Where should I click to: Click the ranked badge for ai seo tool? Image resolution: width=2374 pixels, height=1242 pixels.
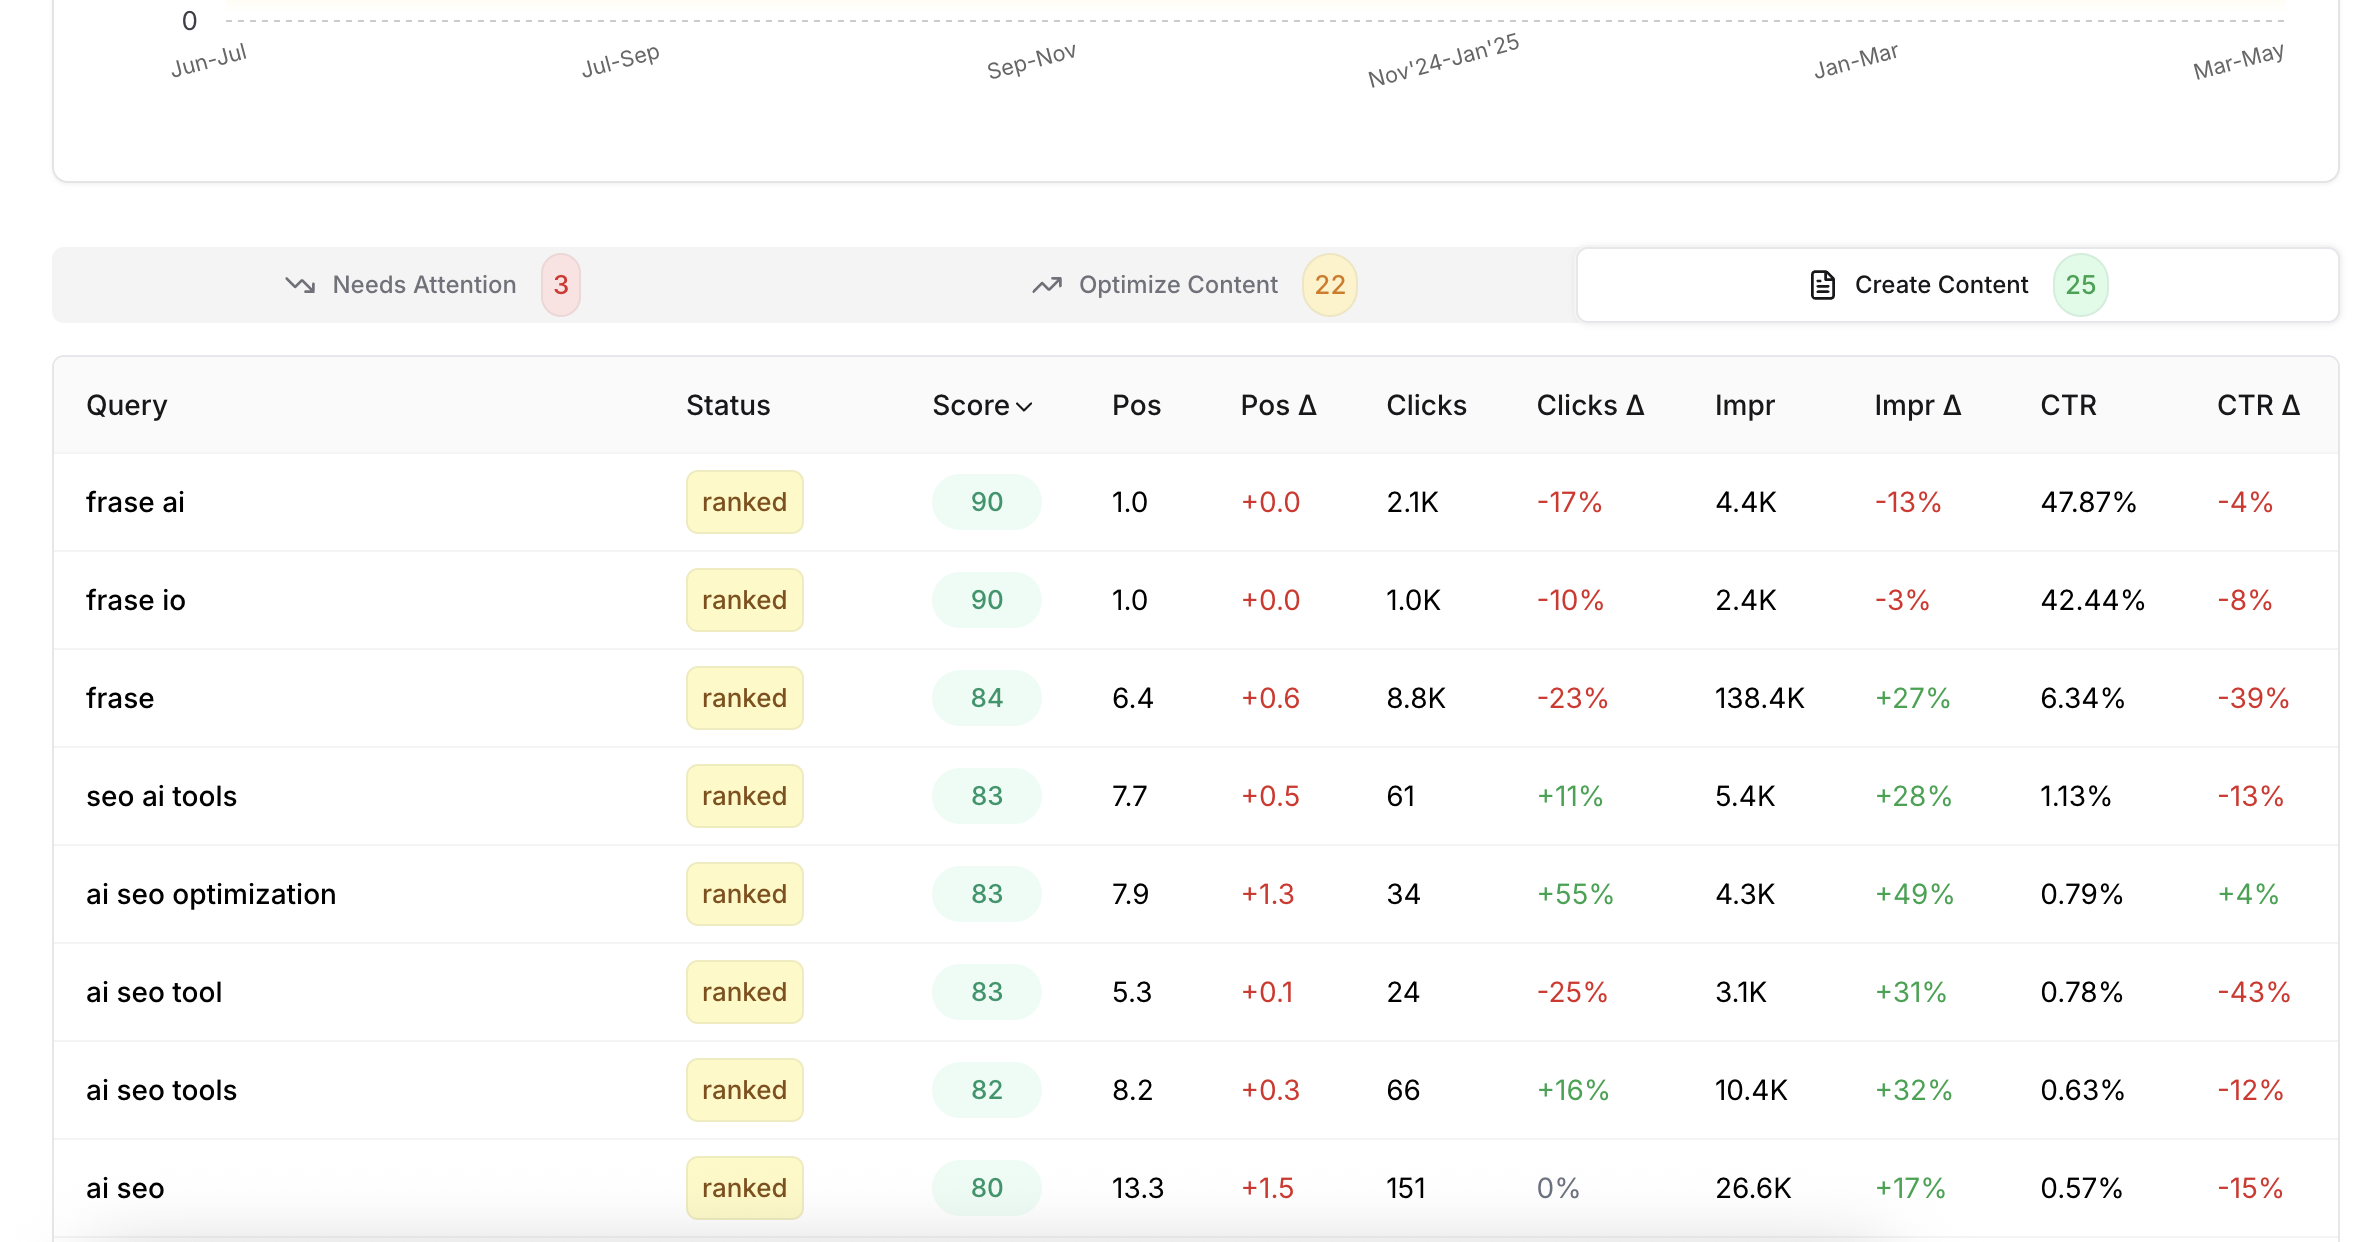point(745,992)
